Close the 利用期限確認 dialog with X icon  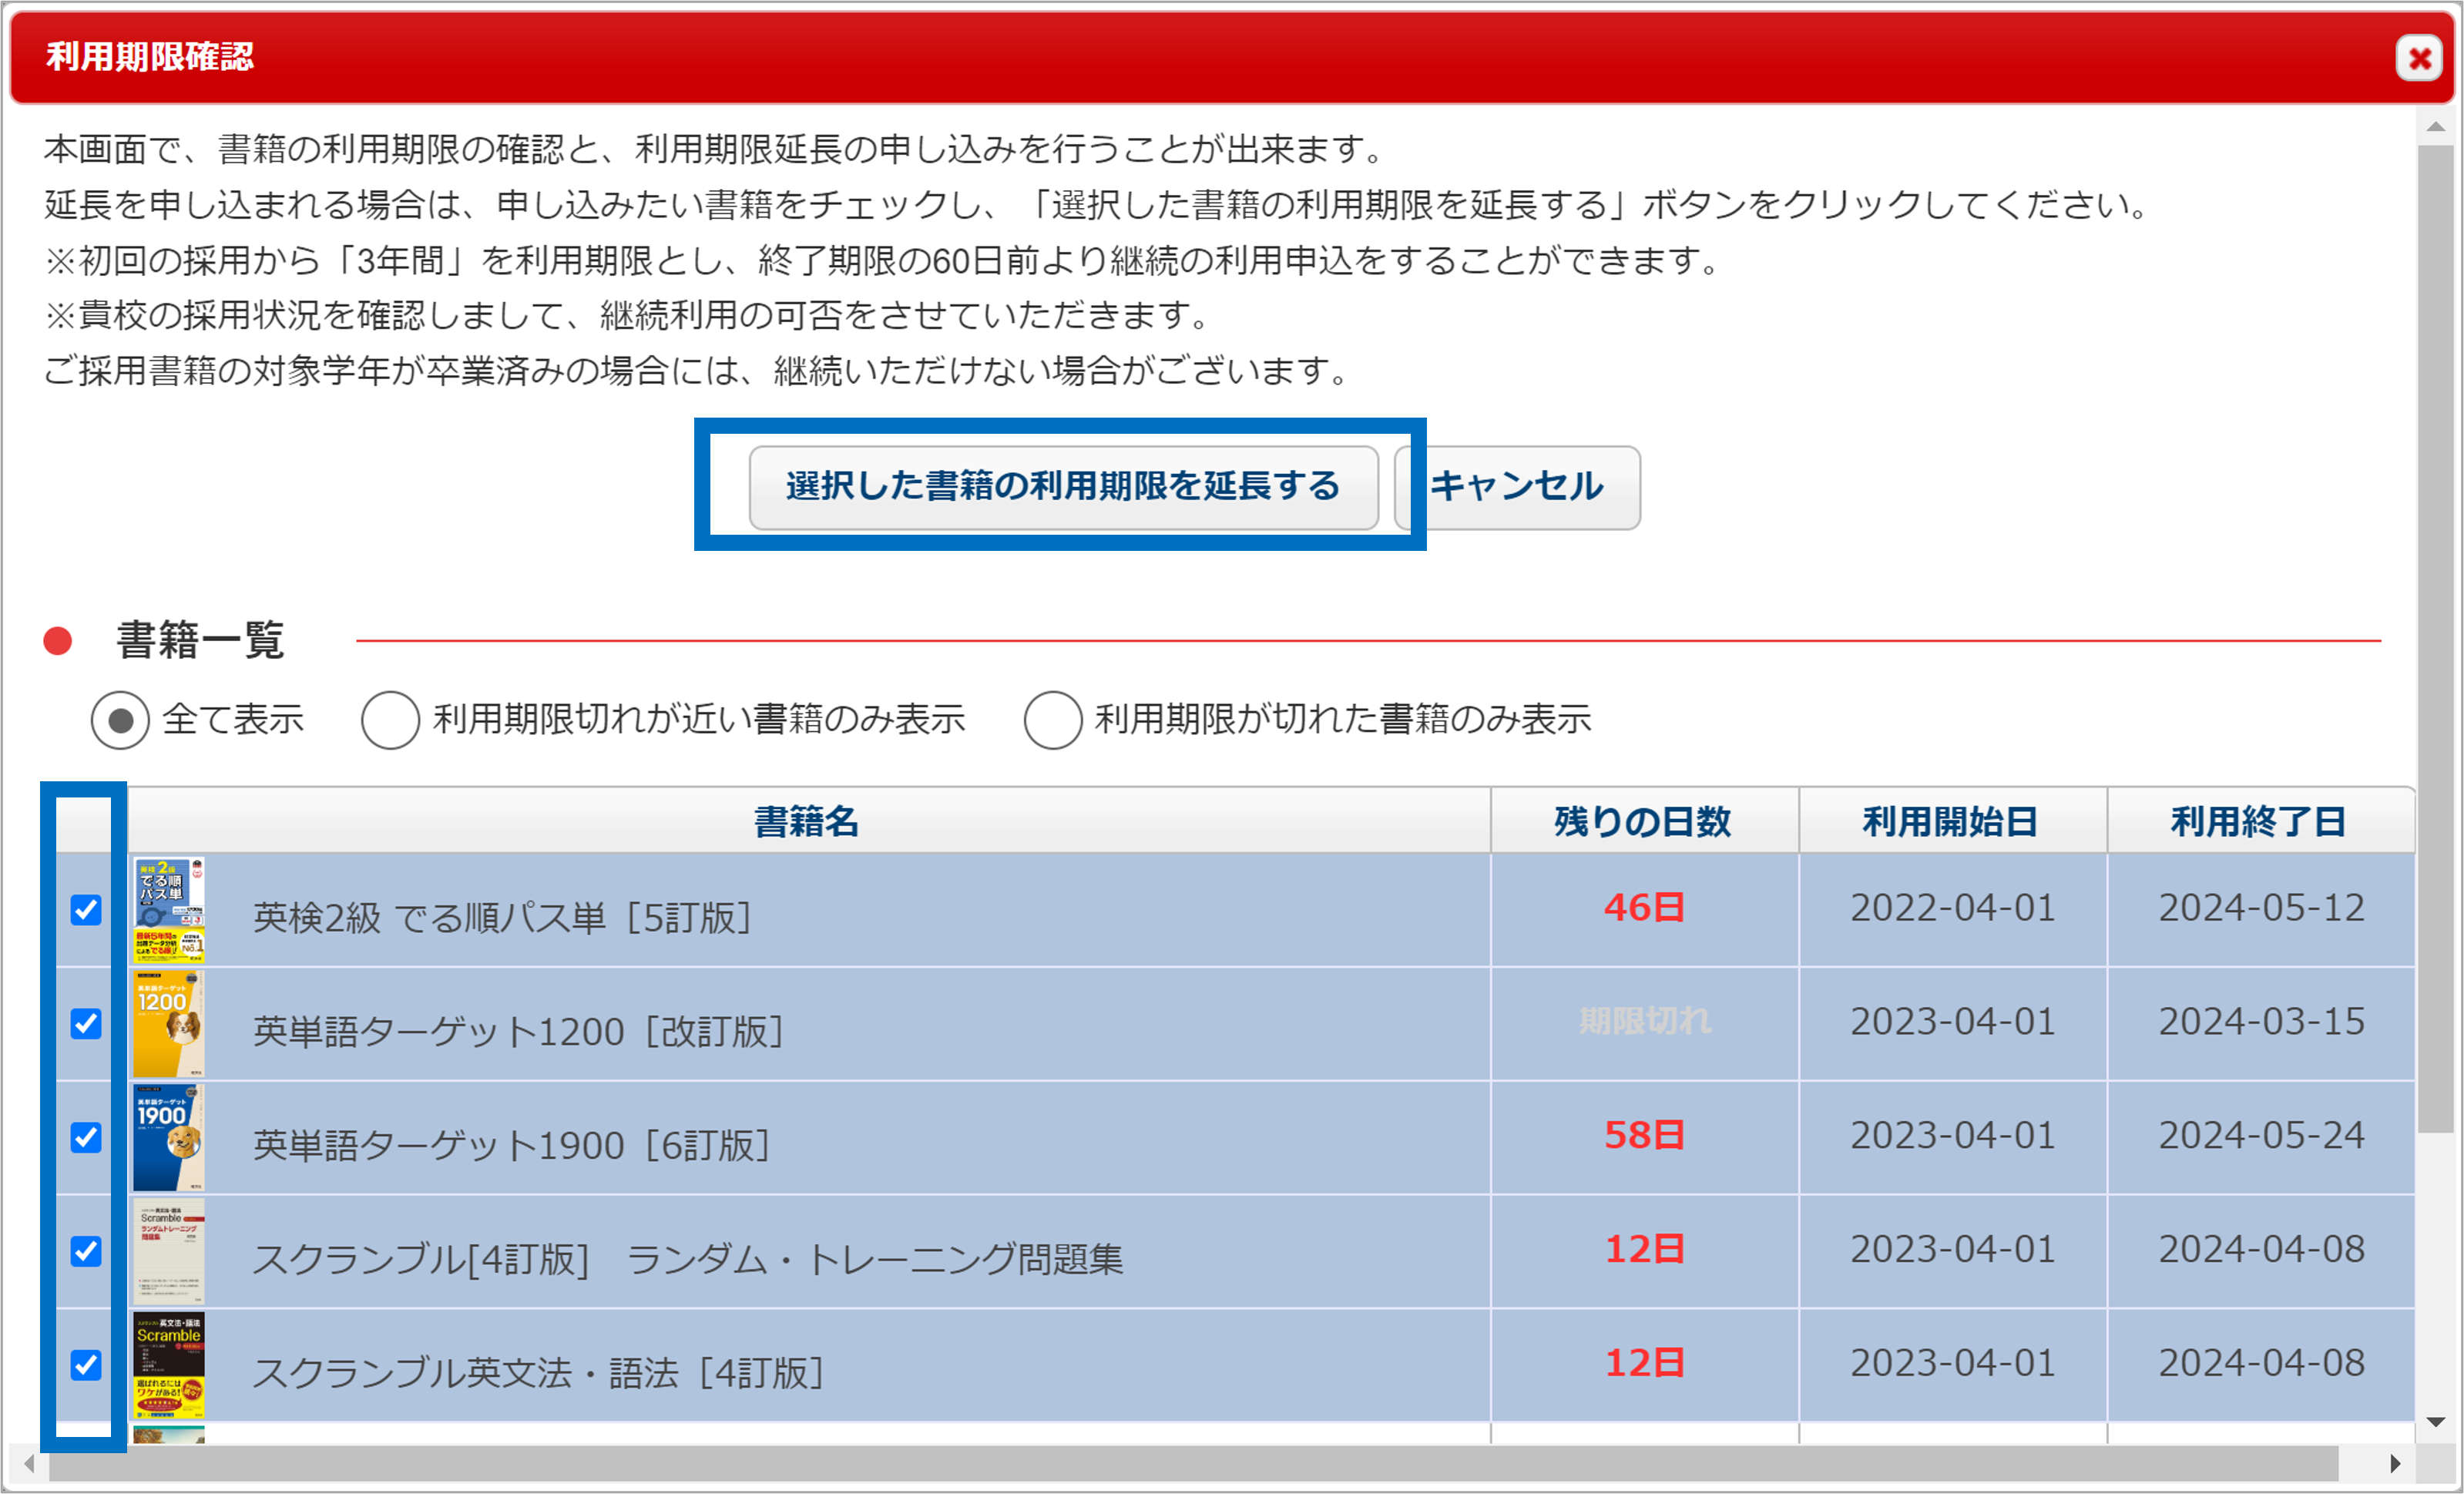pos(2419,59)
